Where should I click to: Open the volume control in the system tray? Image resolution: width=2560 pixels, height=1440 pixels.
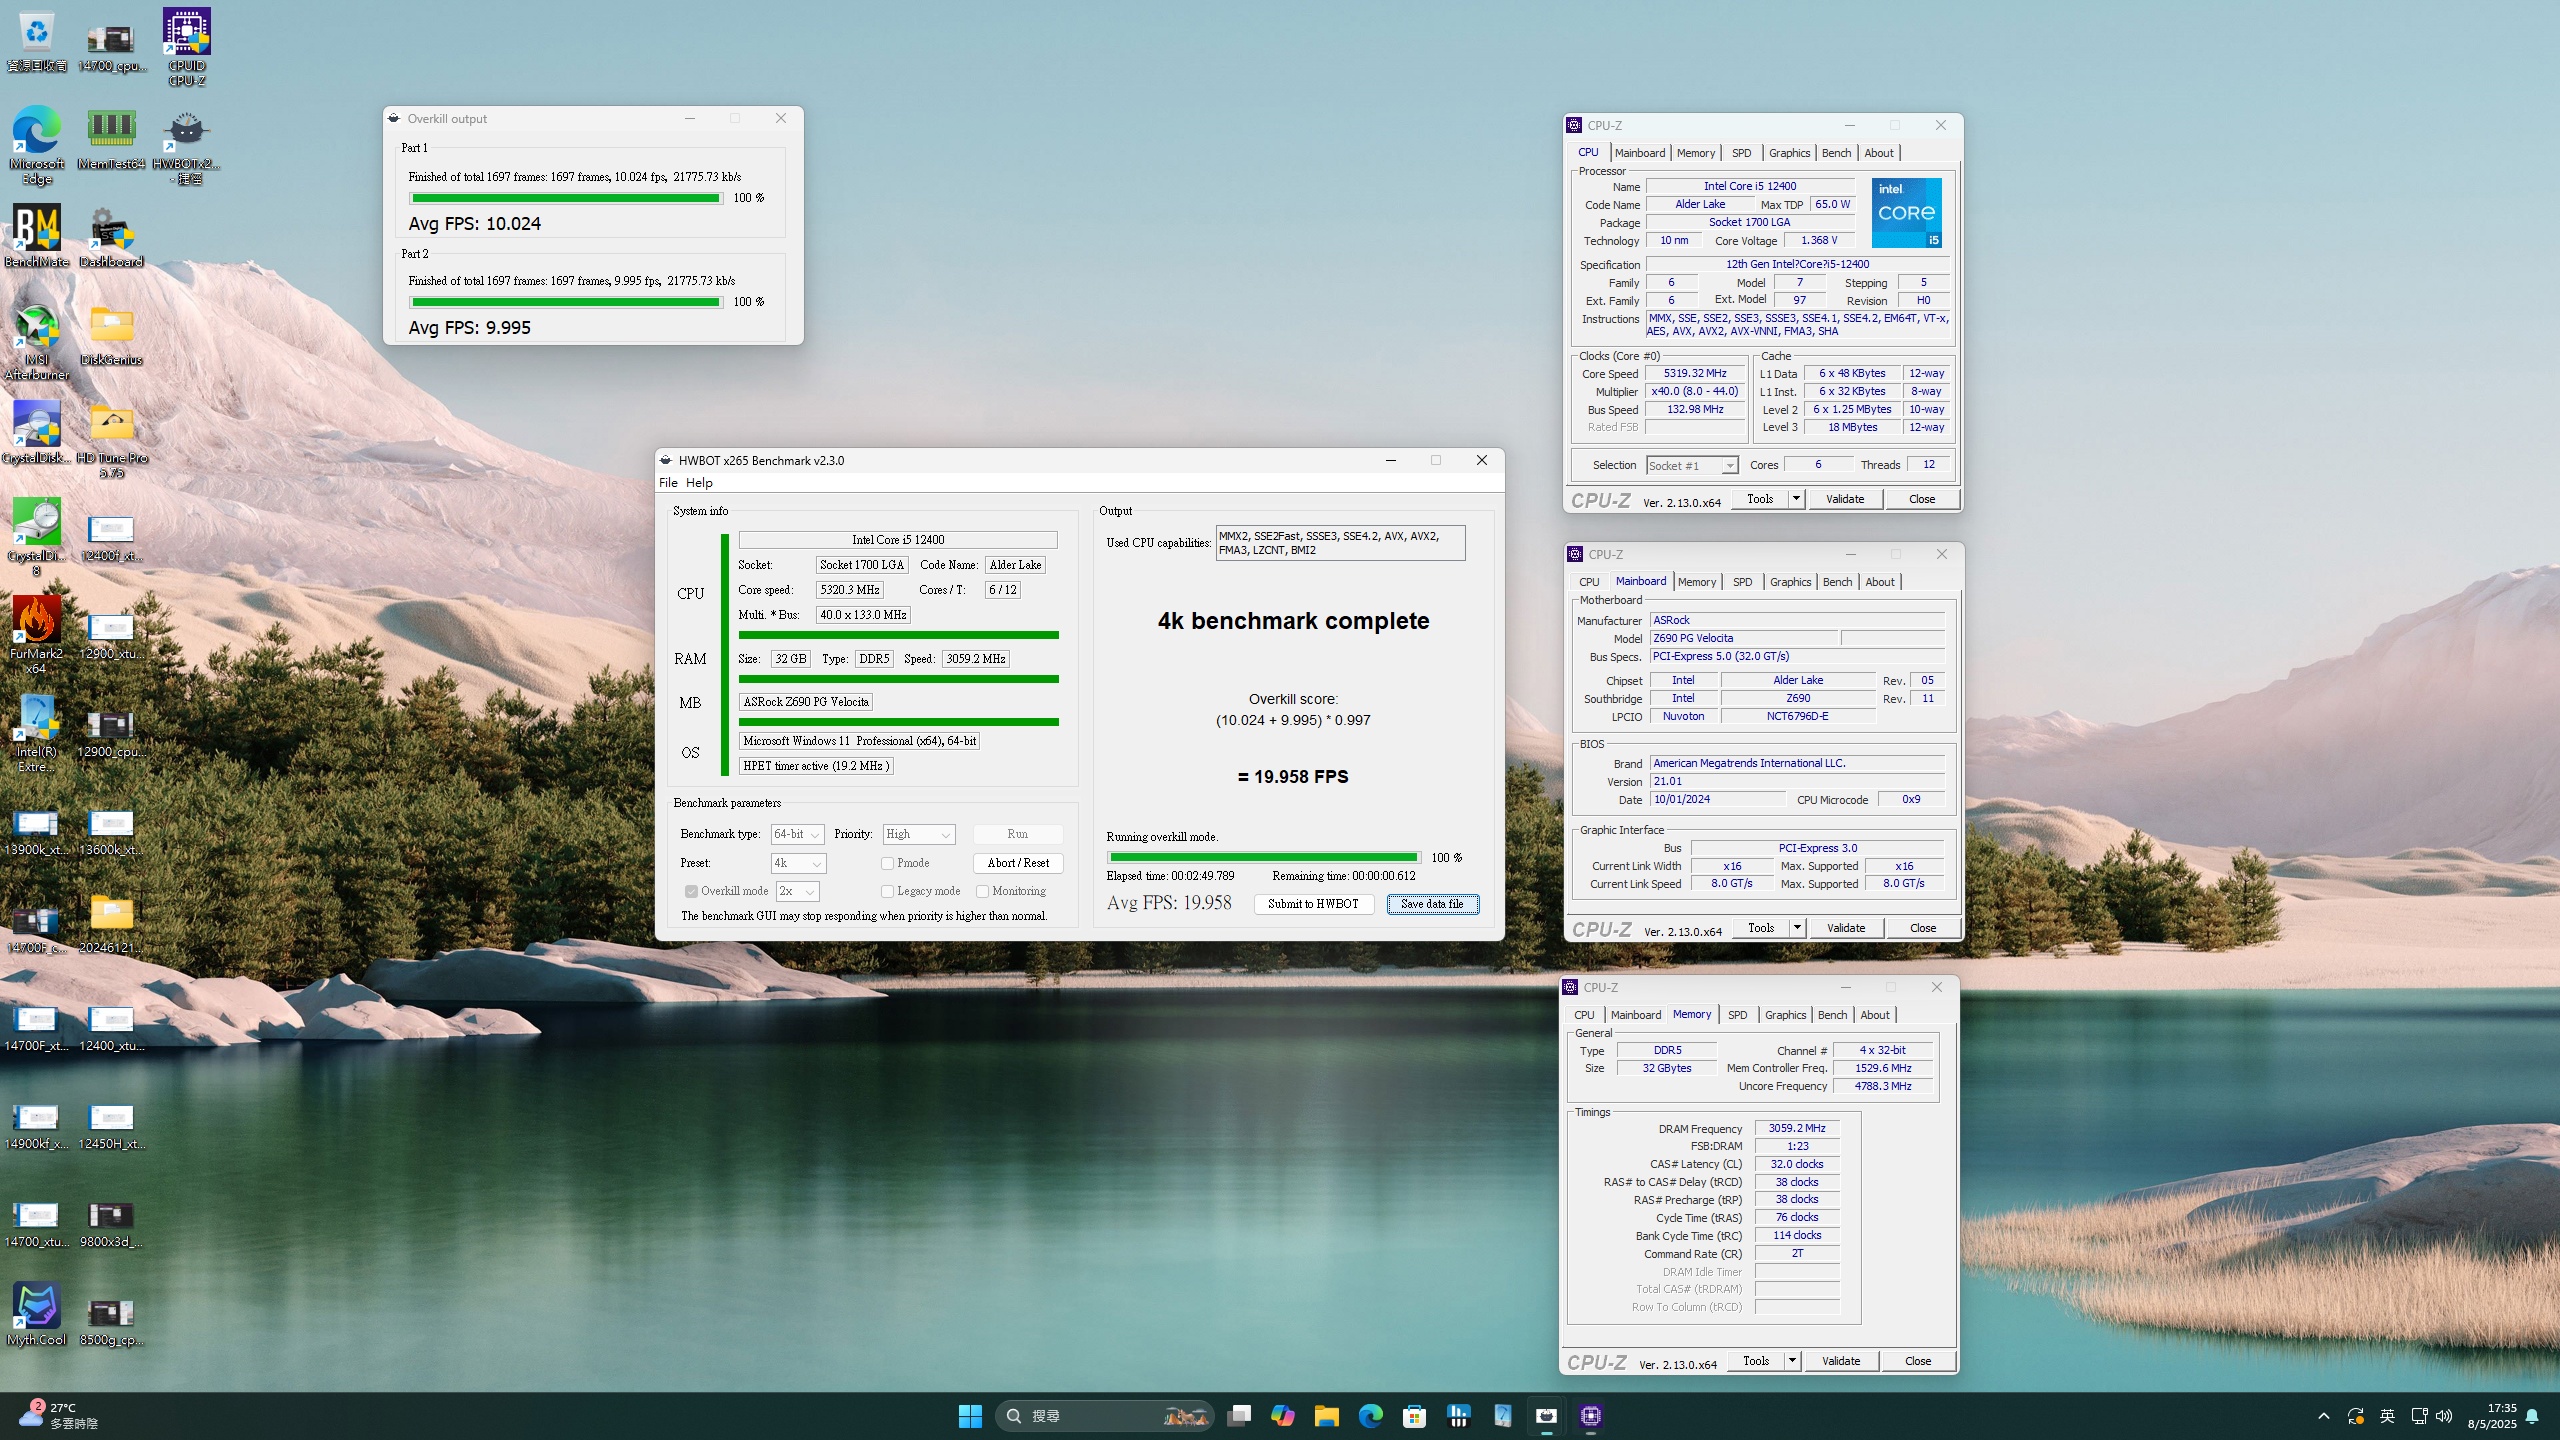tap(2444, 1416)
